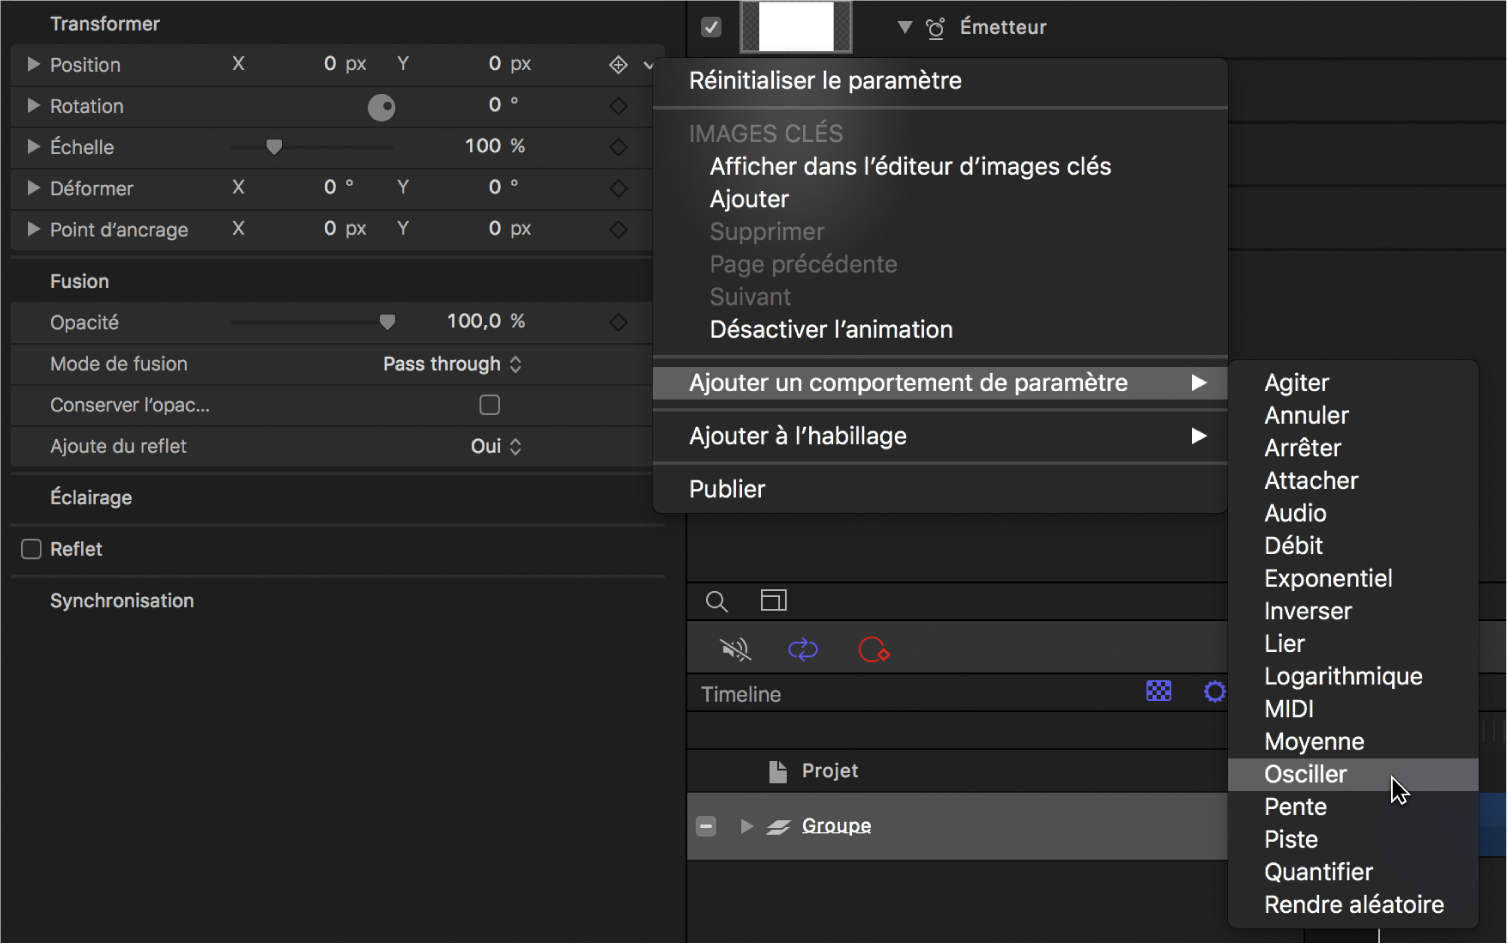This screenshot has width=1508, height=944.
Task: Click the mini-timeline display icon
Action: coord(773,601)
